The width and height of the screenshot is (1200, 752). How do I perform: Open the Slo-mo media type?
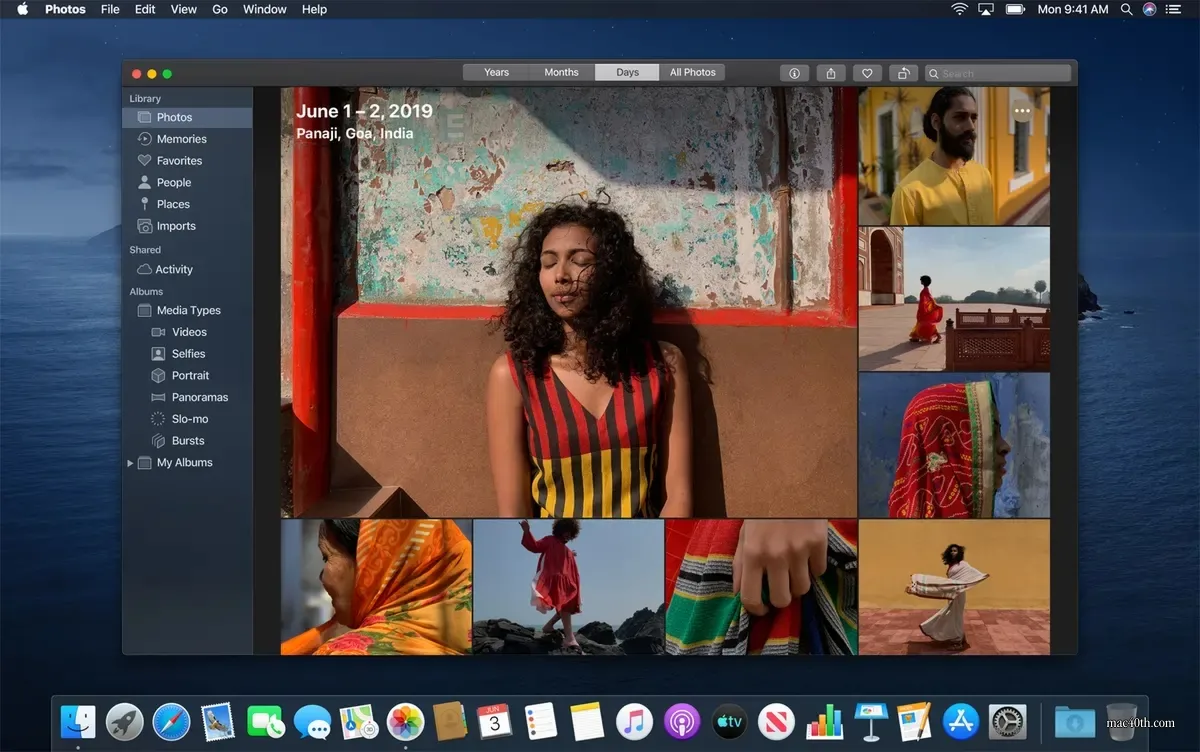point(188,418)
